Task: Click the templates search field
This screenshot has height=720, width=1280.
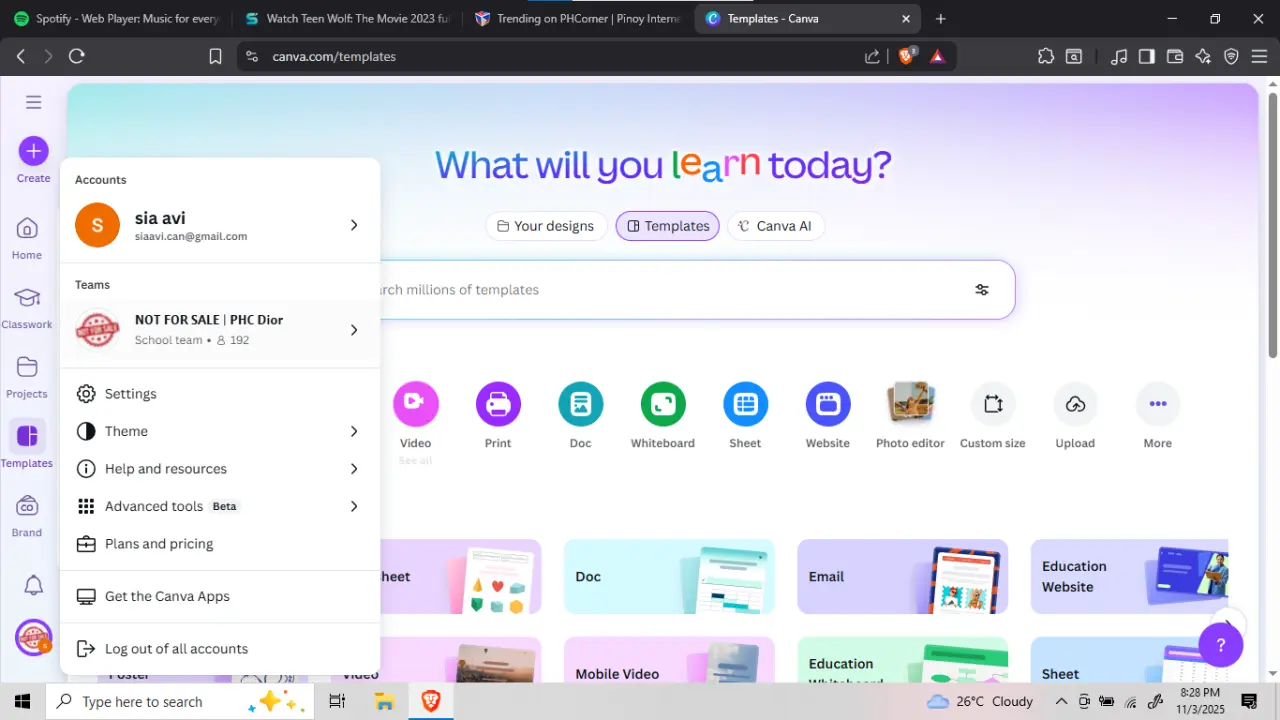Action: click(x=660, y=290)
